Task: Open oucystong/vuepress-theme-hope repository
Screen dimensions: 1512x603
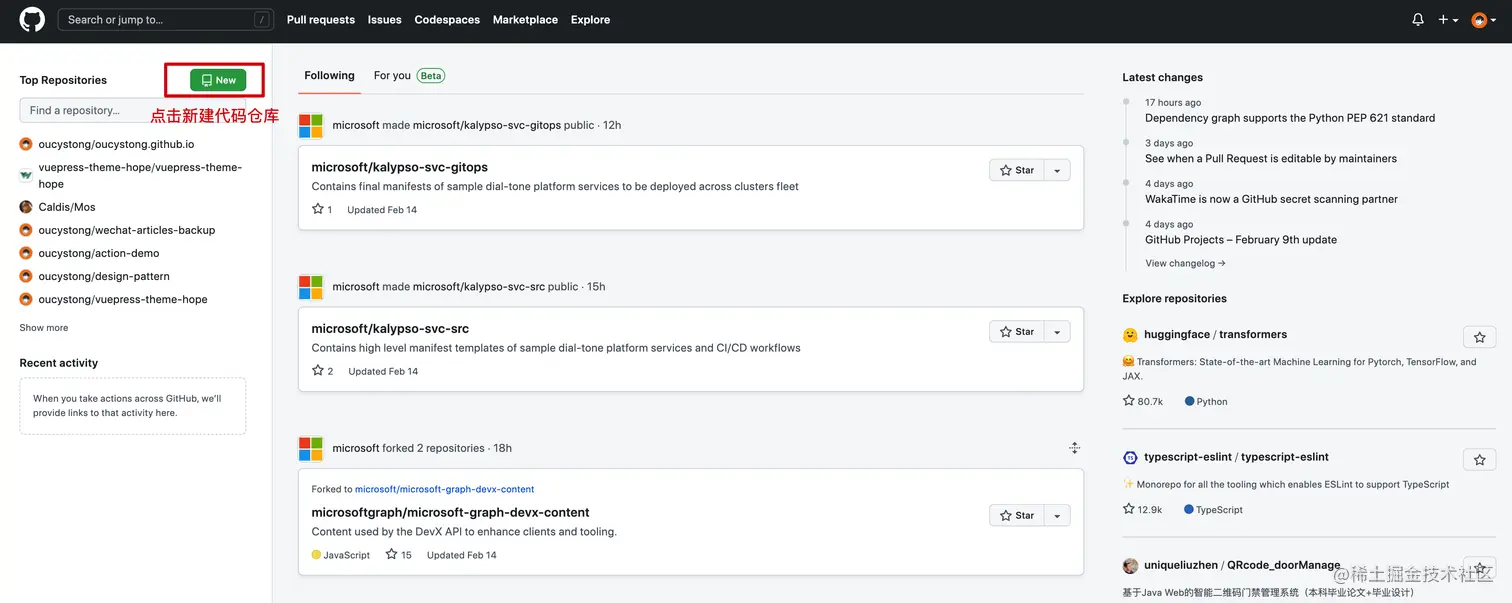Action: [123, 299]
